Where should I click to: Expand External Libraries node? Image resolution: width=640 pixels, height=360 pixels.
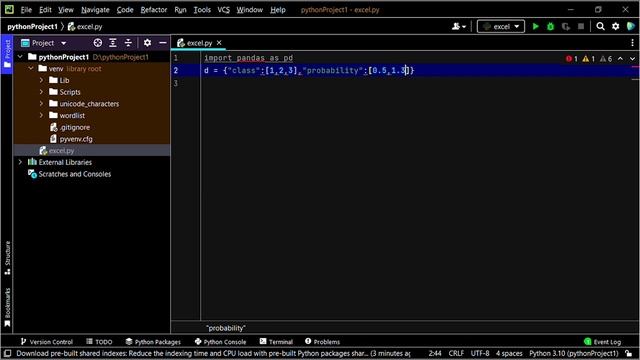point(20,162)
